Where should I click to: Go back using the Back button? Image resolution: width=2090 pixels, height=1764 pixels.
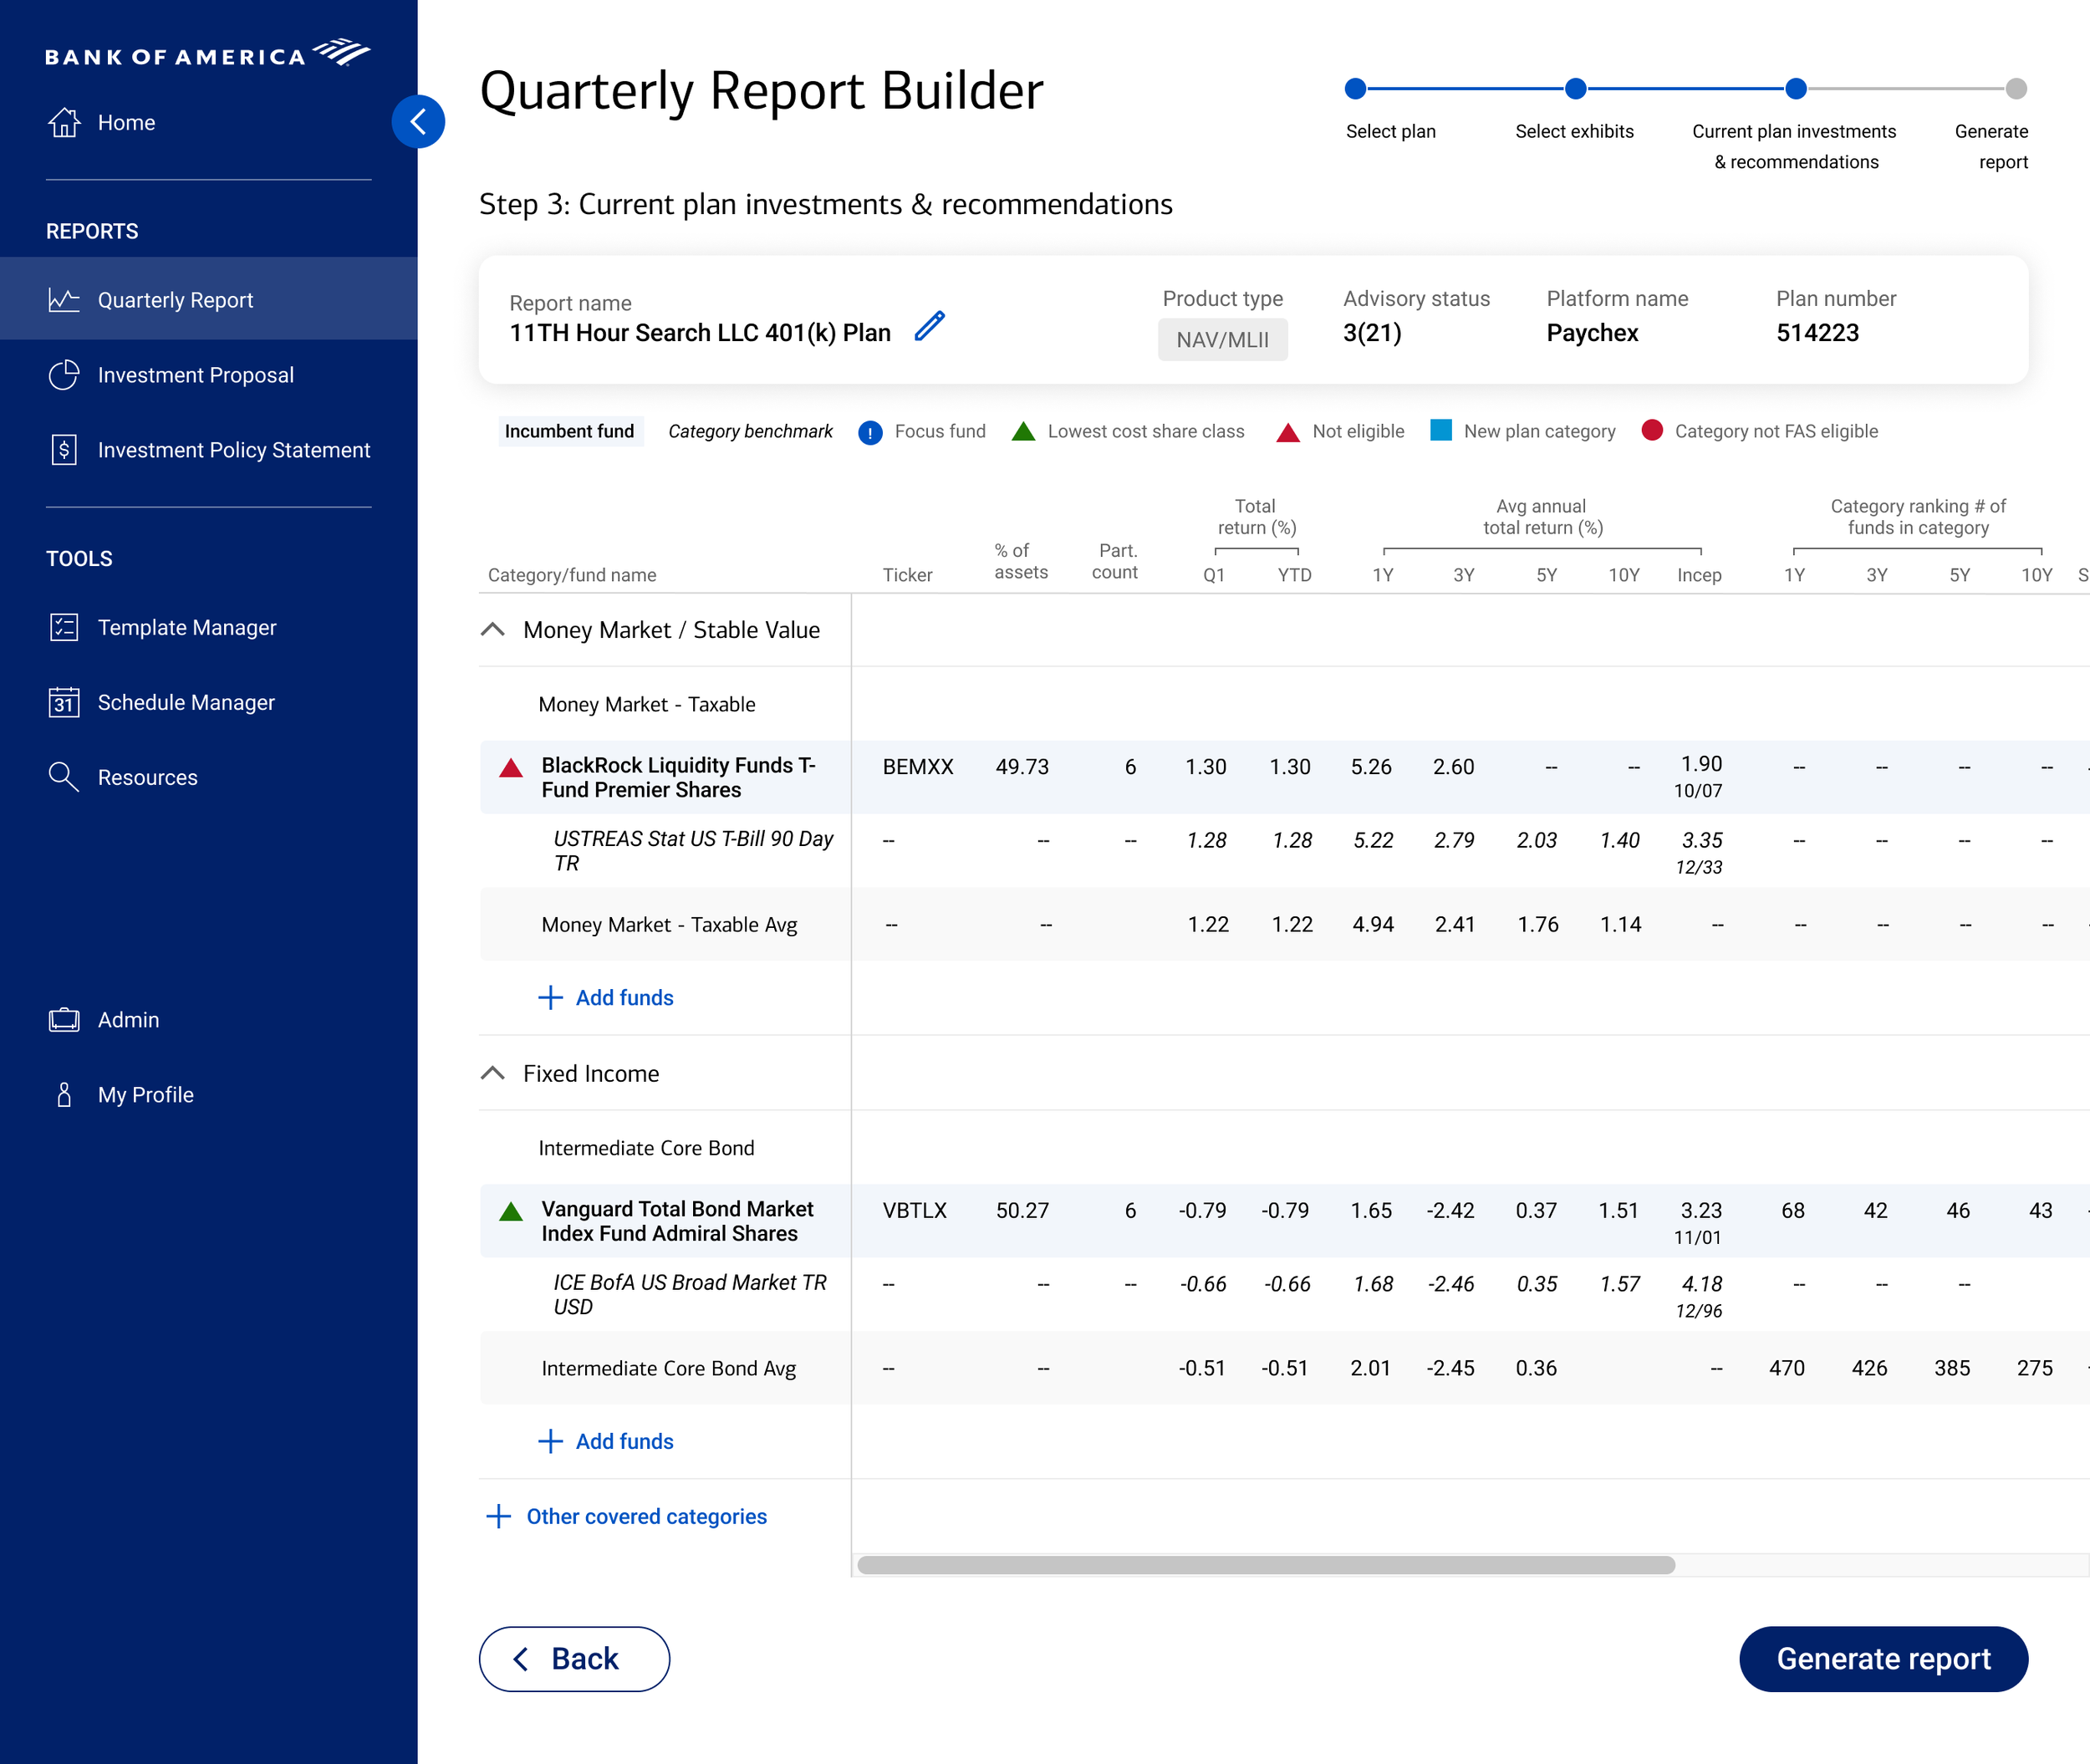pos(573,1658)
